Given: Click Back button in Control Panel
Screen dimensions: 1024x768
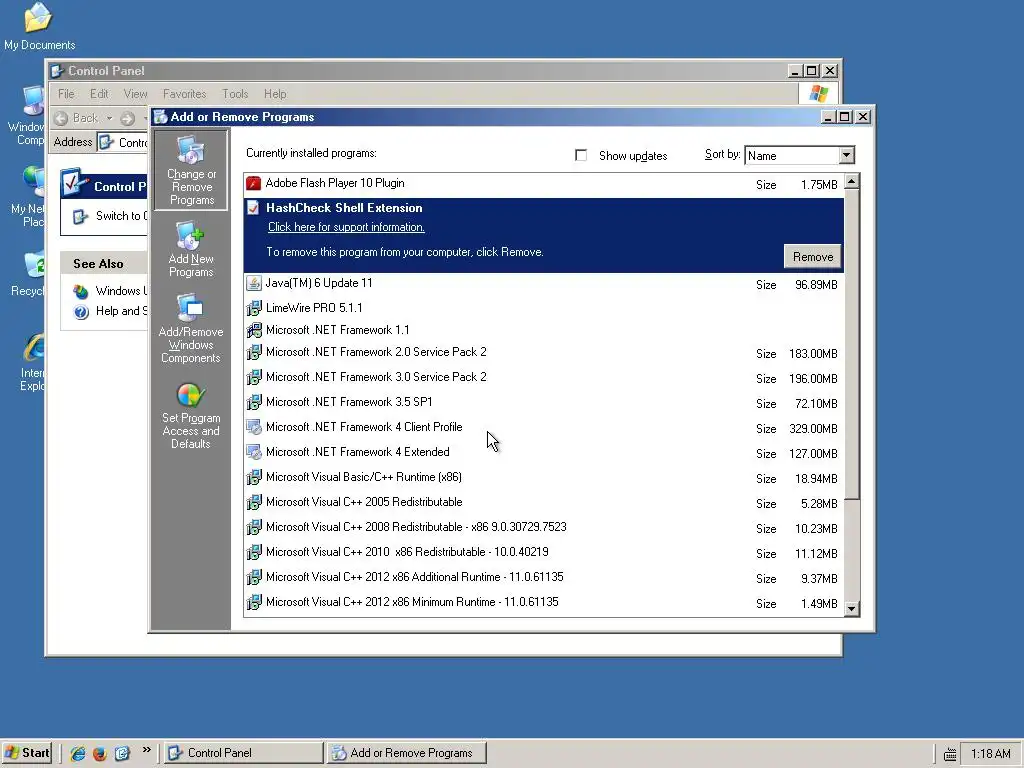Looking at the screenshot, I should pyautogui.click(x=77, y=118).
